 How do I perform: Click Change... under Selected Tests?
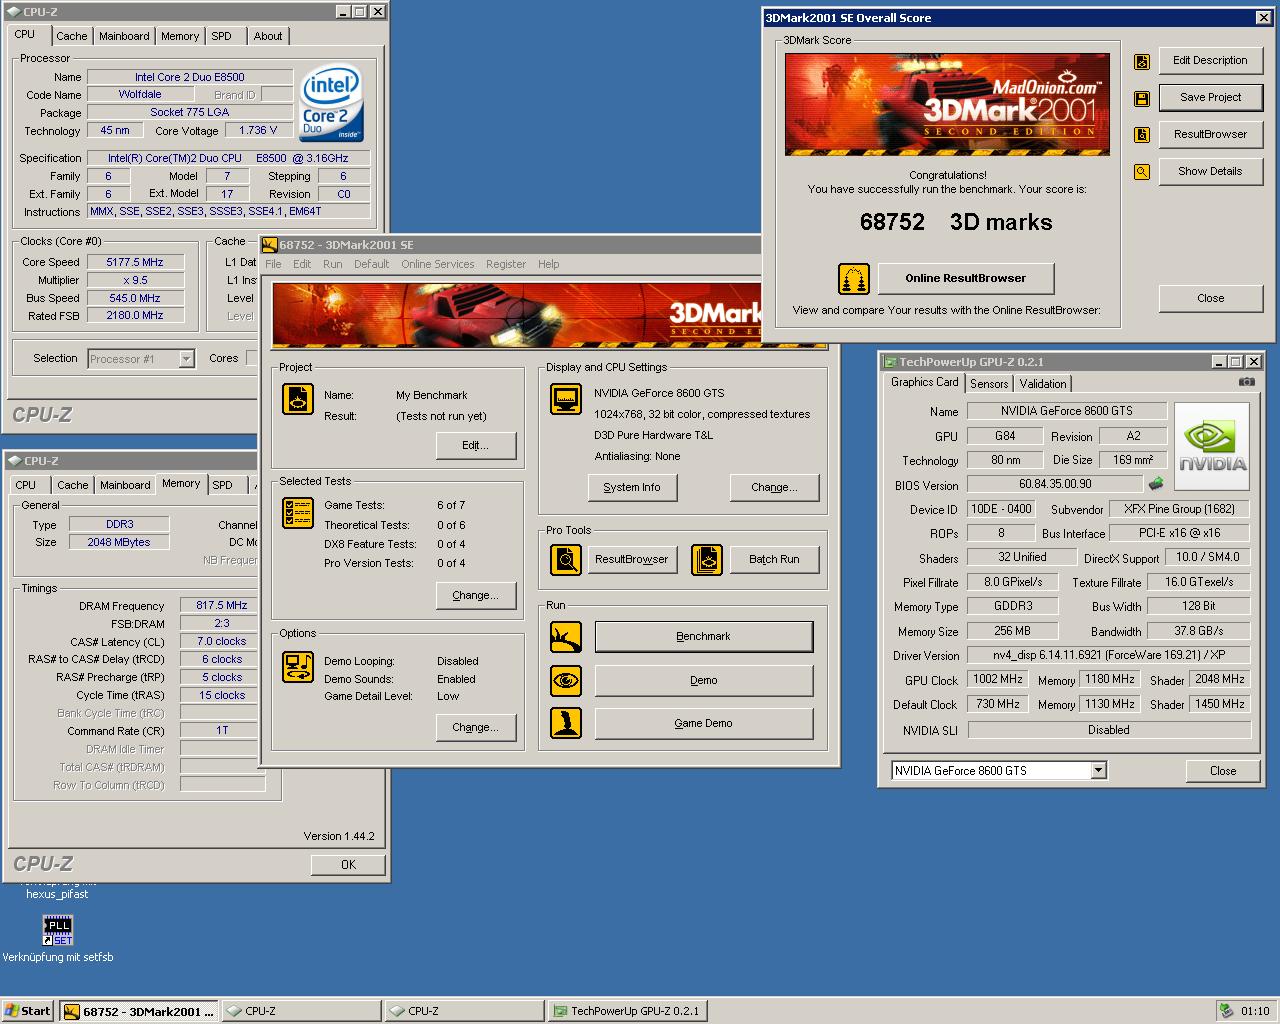click(x=476, y=595)
